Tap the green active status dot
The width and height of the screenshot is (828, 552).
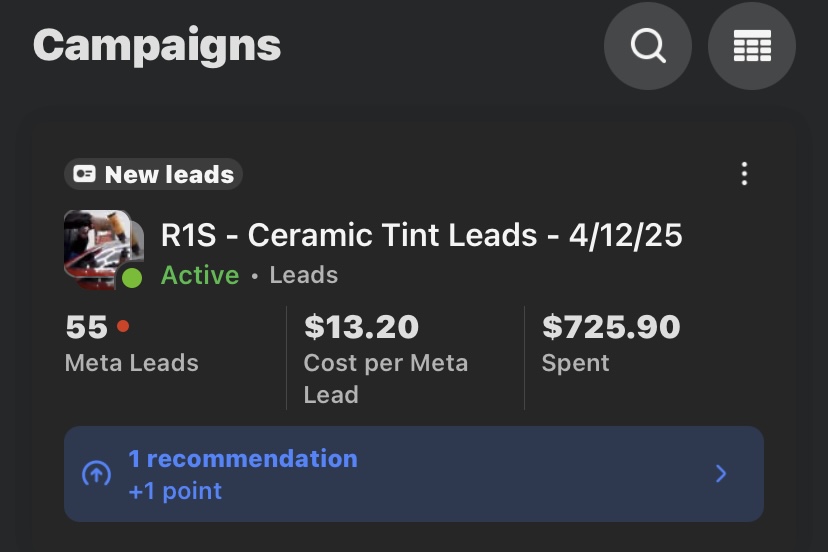[x=132, y=277]
